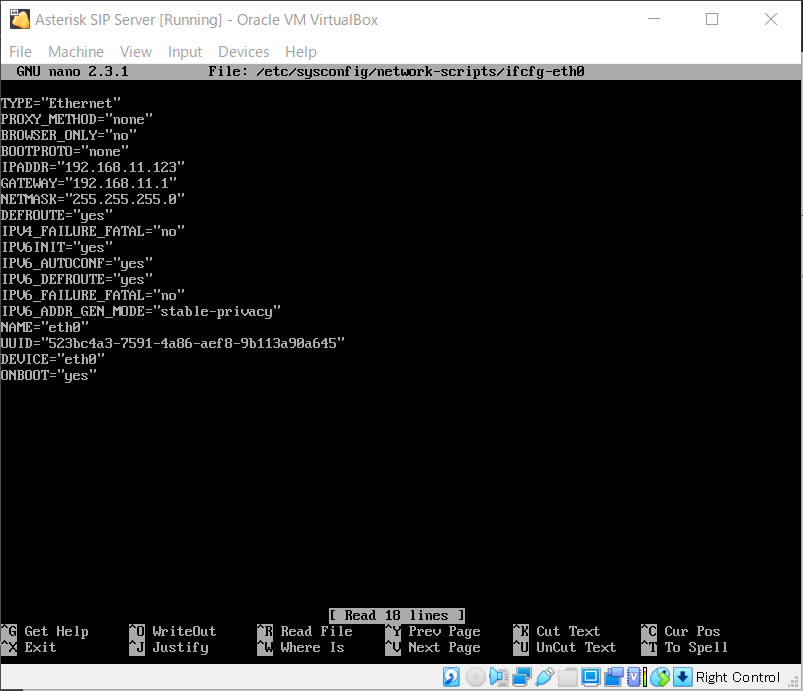
Task: Click the GNU nano 2.3.1 header
Action: [72, 71]
